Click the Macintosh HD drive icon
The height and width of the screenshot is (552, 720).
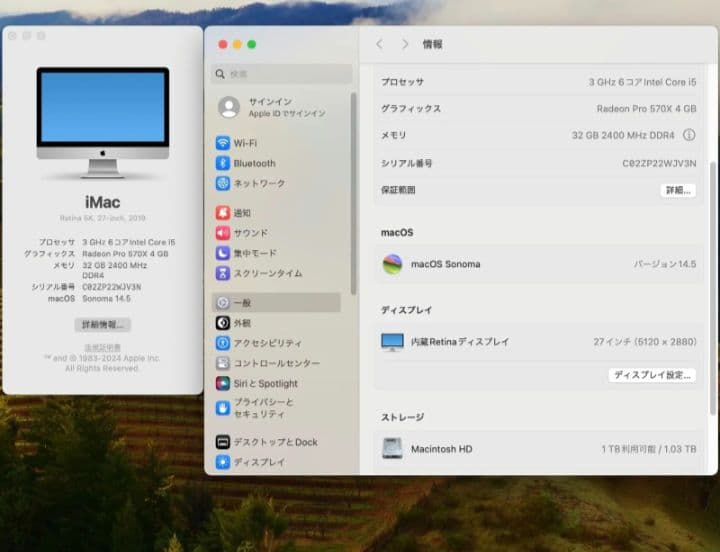[x=392, y=449]
